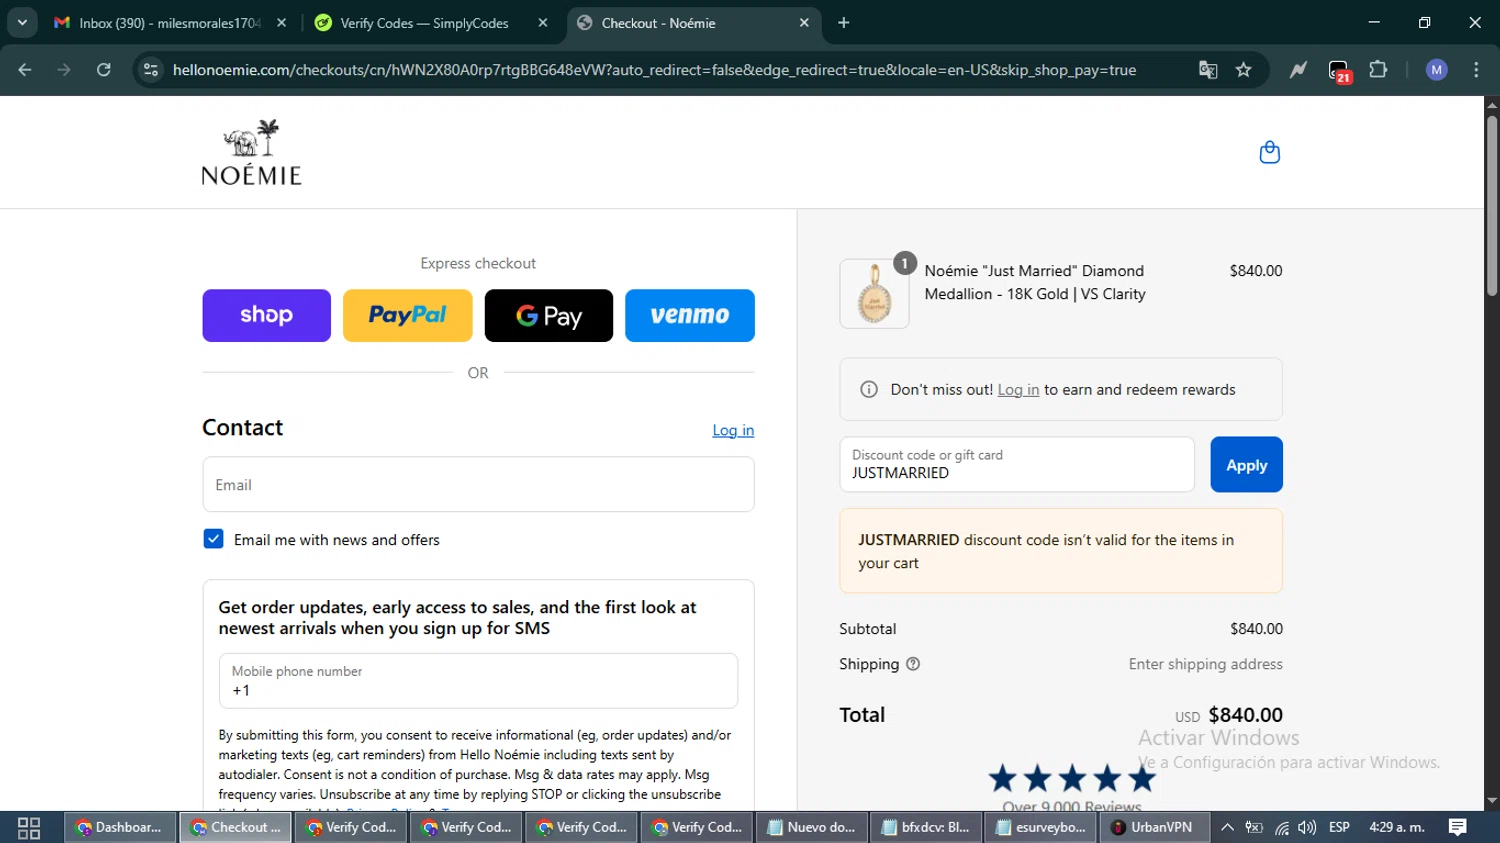Viewport: 1500px width, 843px height.
Task: Go forward to the next page
Action: 64,70
